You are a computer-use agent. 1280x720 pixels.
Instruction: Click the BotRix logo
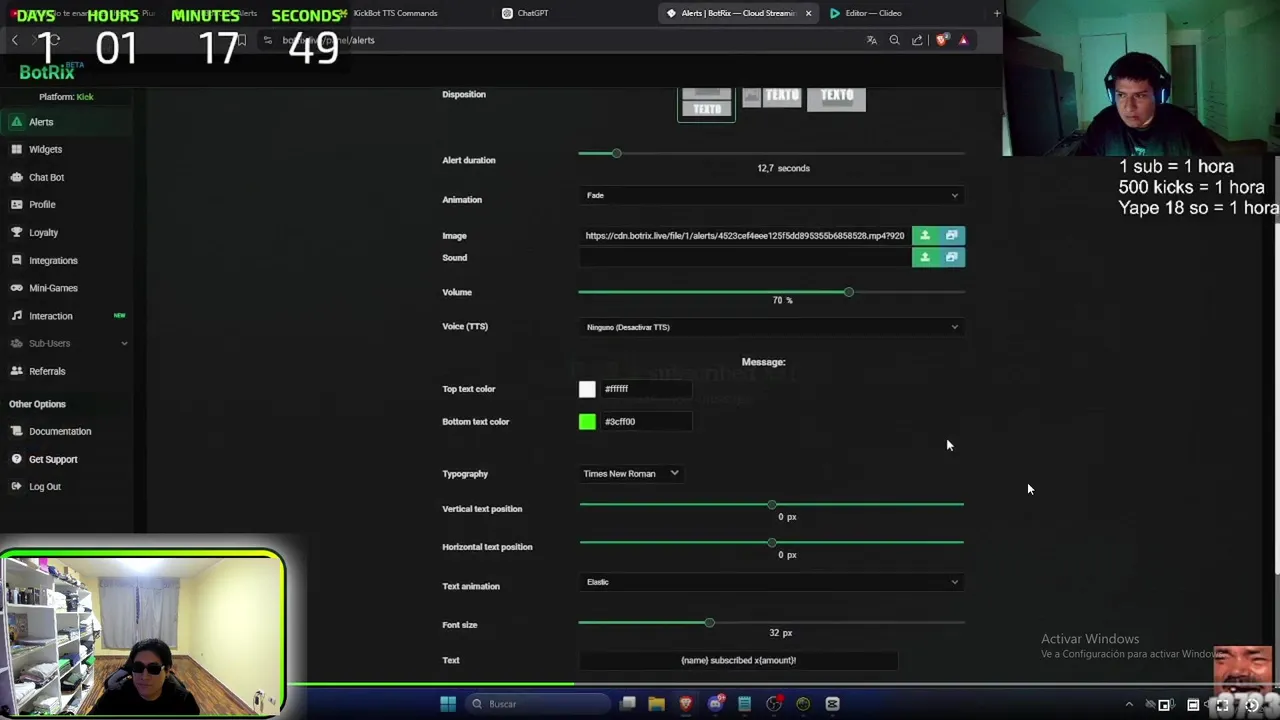(x=47, y=72)
